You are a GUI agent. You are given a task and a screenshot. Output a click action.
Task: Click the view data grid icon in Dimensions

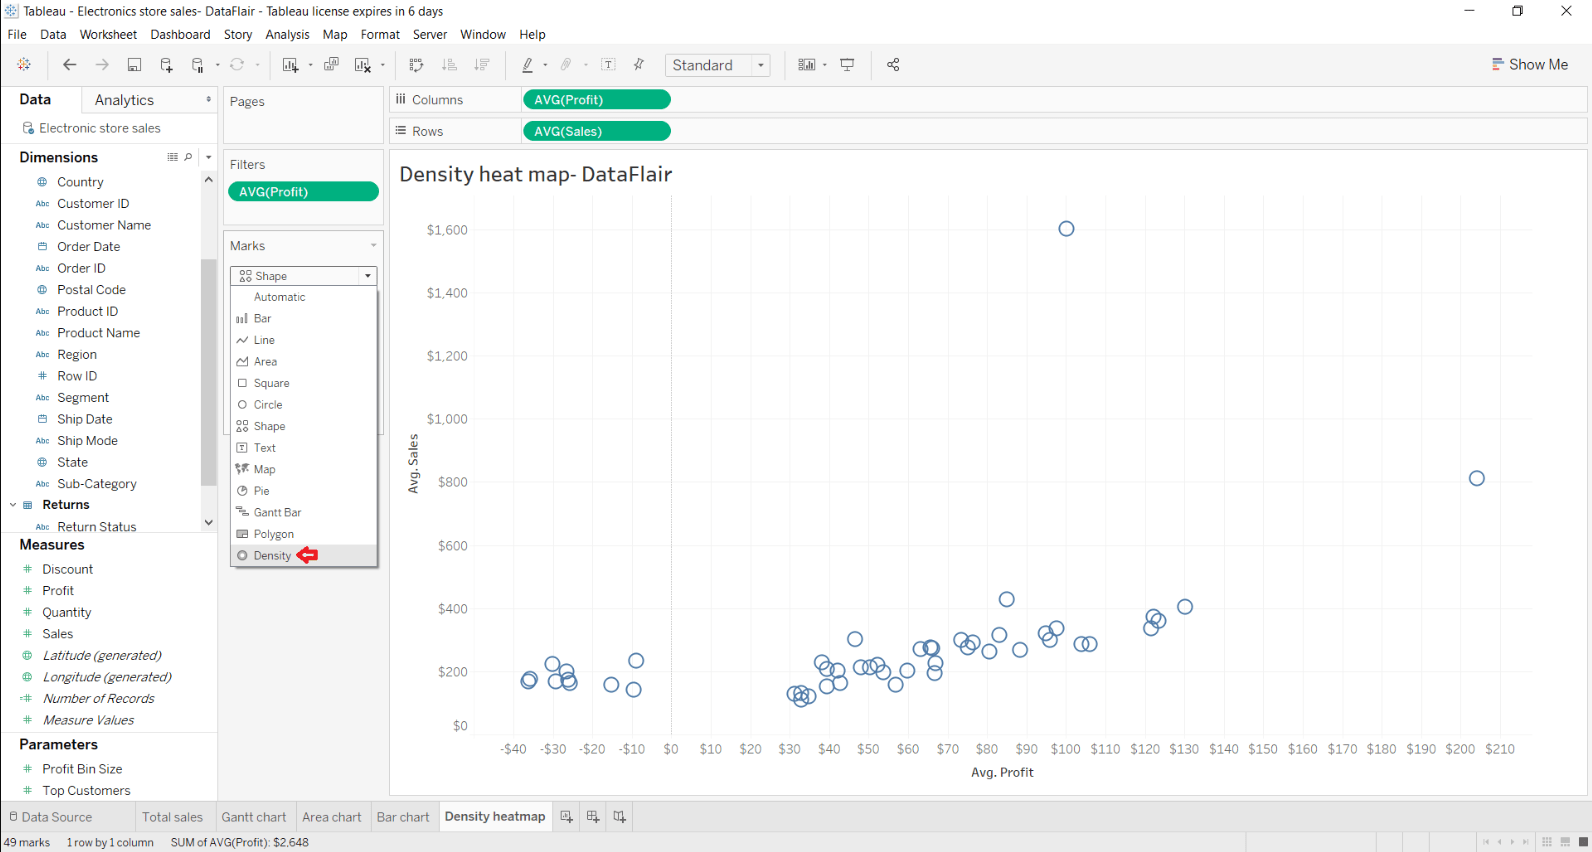pyautogui.click(x=172, y=157)
